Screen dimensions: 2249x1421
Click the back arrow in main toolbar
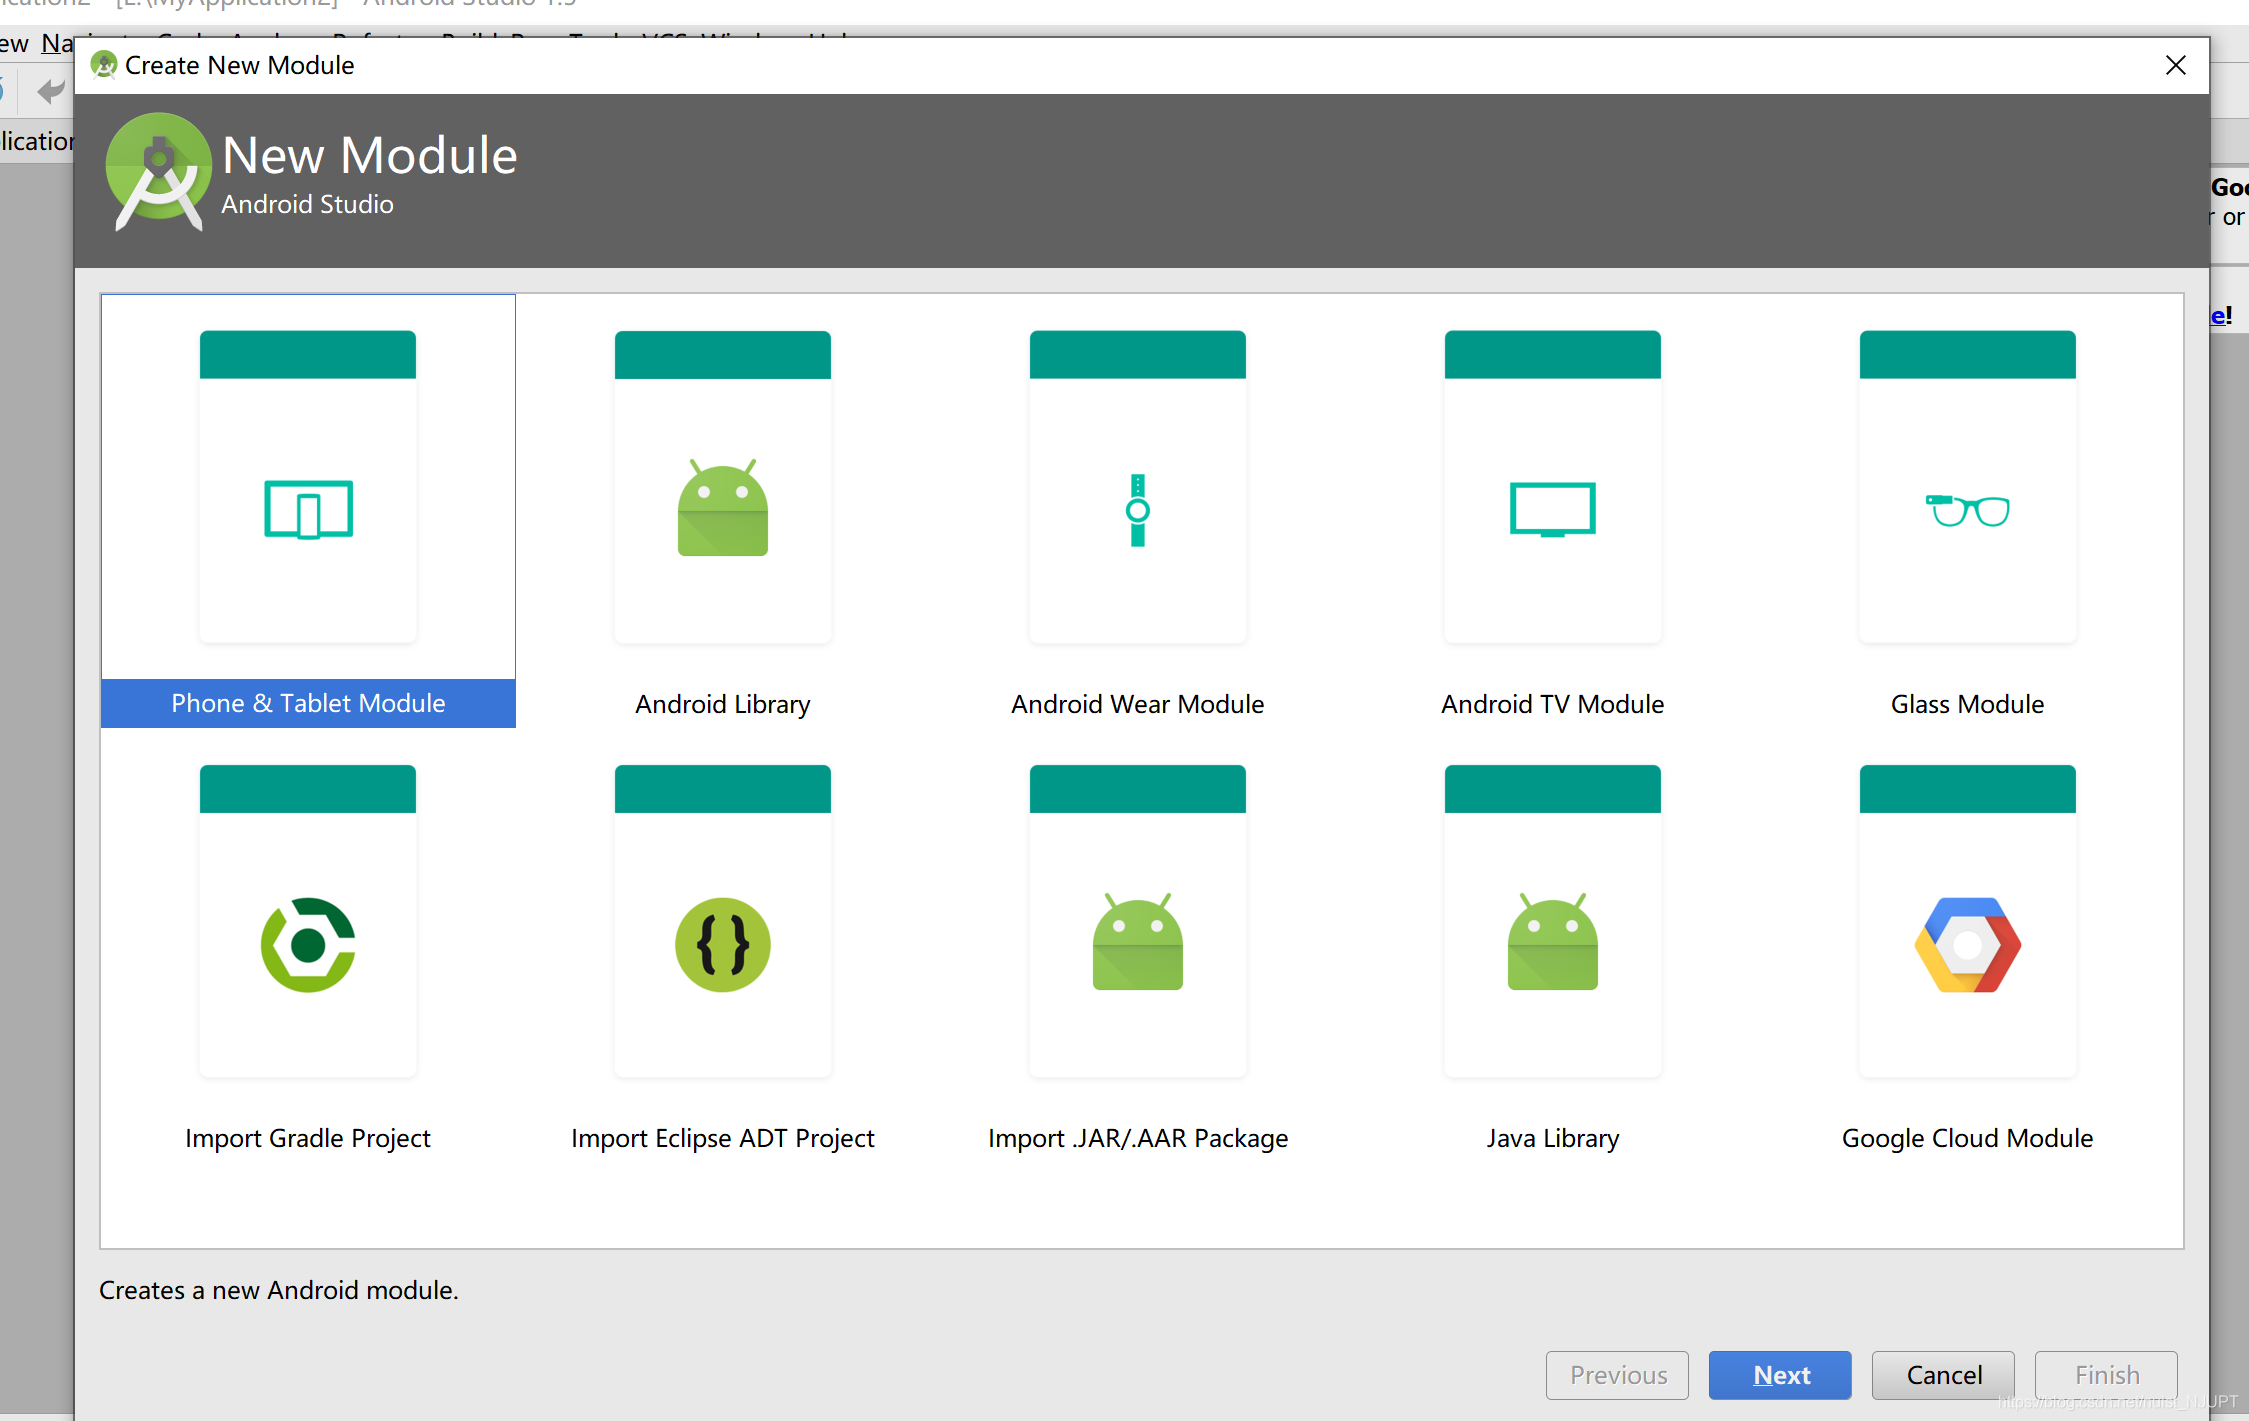point(50,92)
